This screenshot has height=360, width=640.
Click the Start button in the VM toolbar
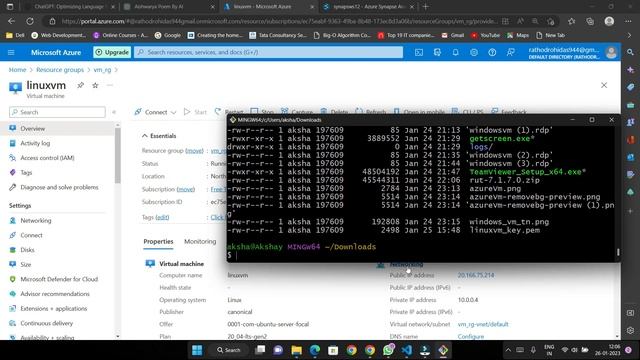pyautogui.click(x=195, y=112)
